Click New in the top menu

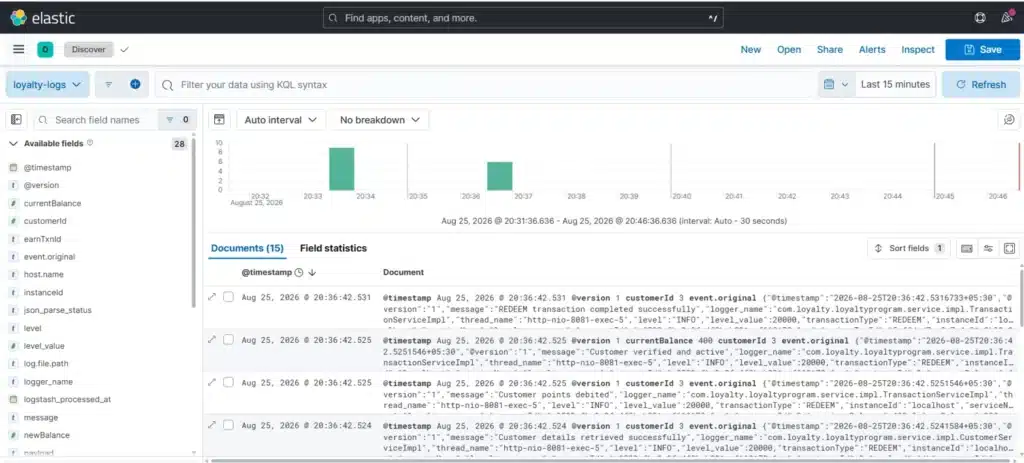[x=750, y=50]
